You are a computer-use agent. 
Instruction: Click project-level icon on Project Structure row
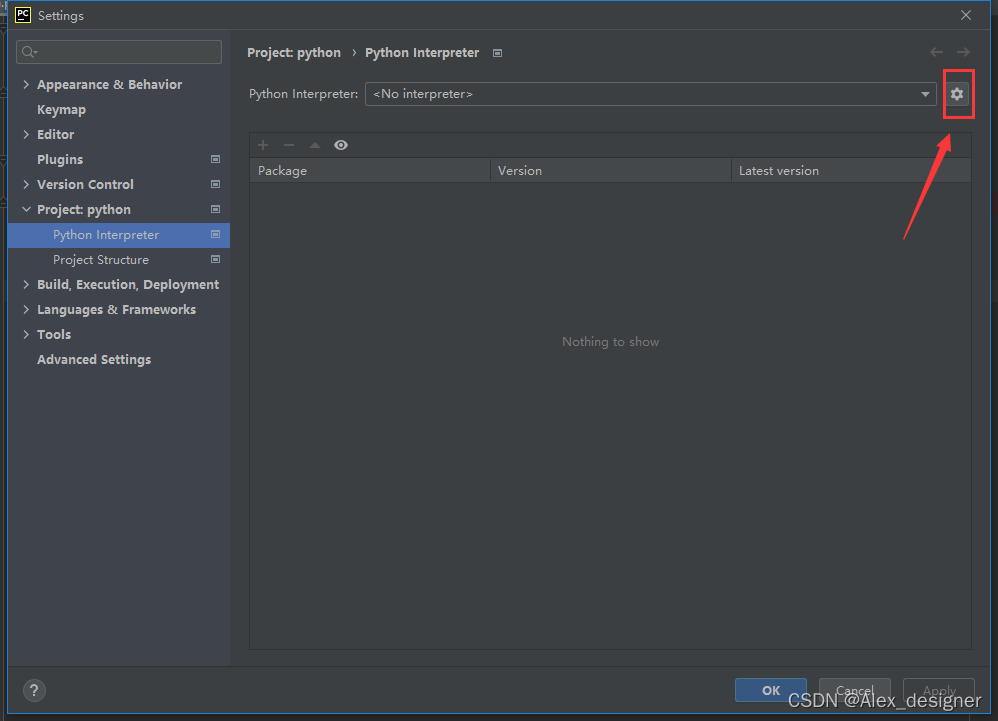tap(215, 260)
